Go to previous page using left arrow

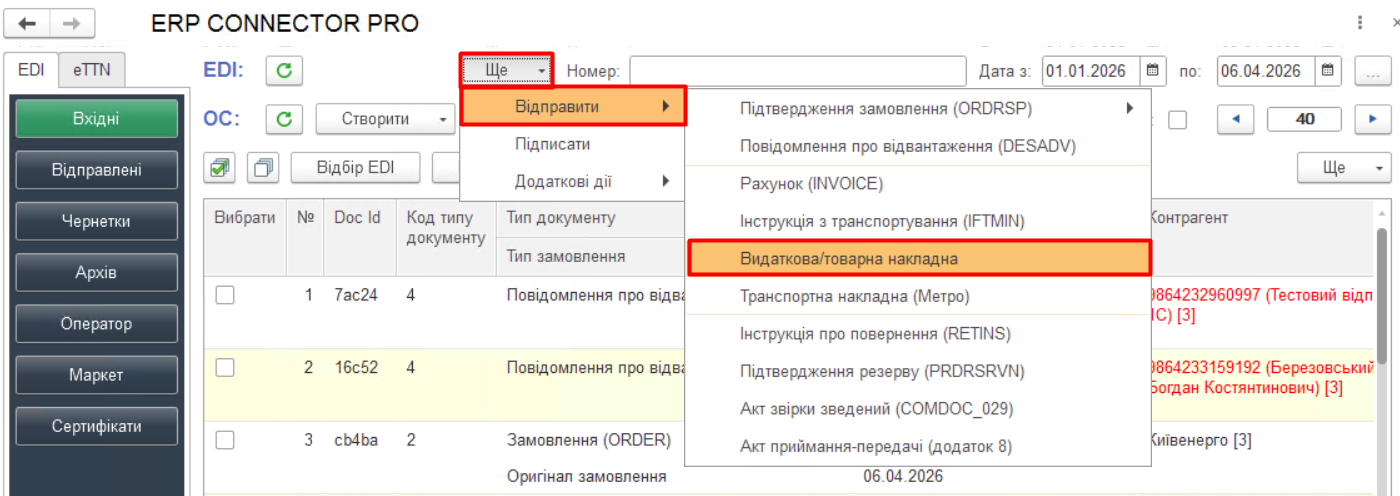(1236, 119)
